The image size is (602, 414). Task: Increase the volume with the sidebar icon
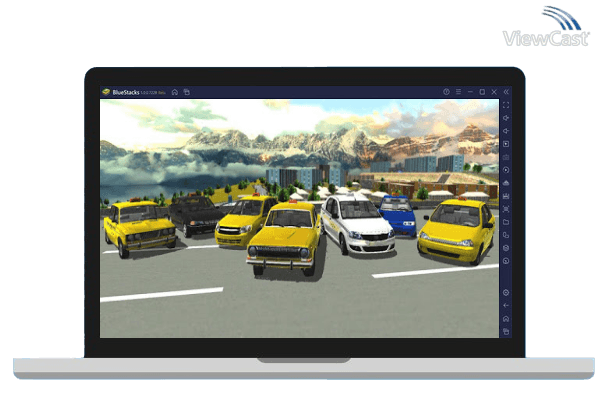coord(506,118)
